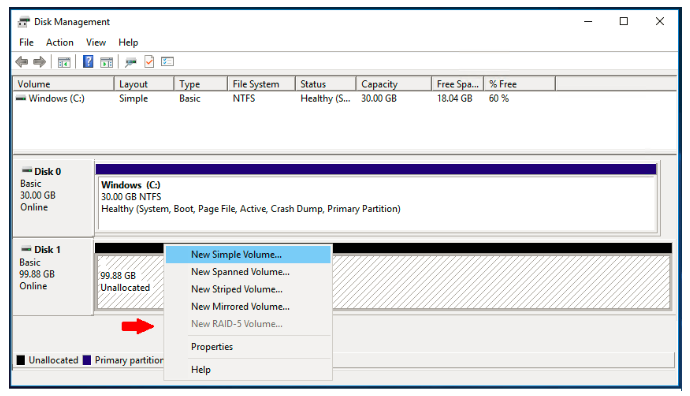Click the 60 % free cell

coord(499,98)
